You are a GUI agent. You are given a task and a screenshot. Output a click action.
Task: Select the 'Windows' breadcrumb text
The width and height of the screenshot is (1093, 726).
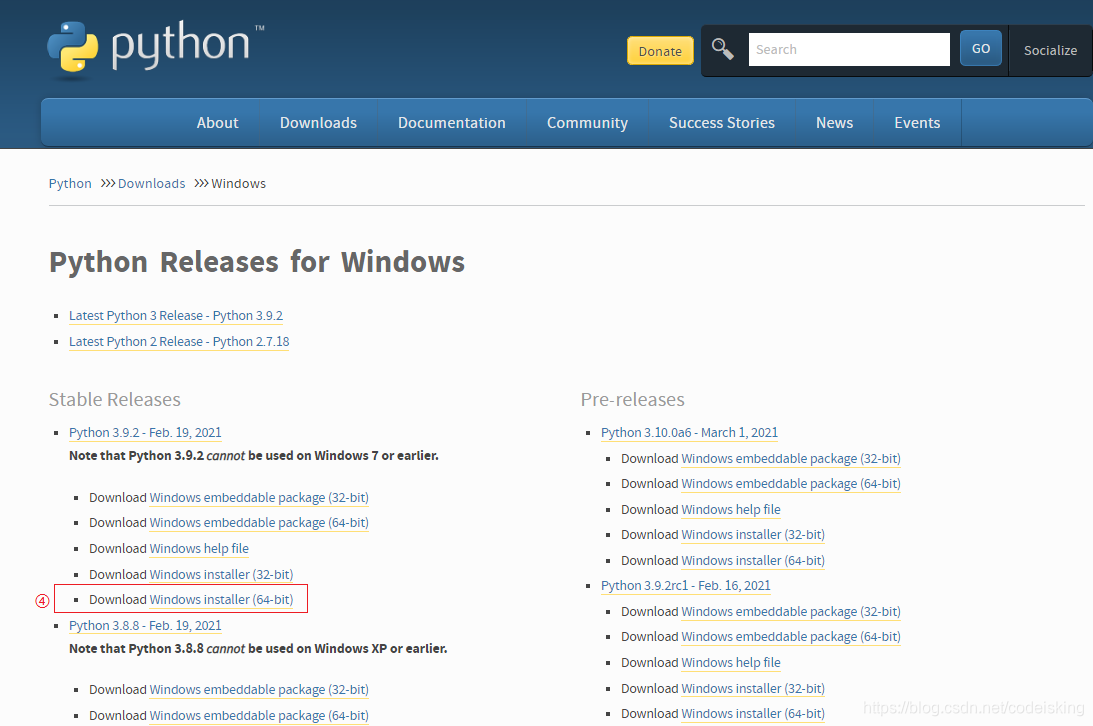coord(238,183)
